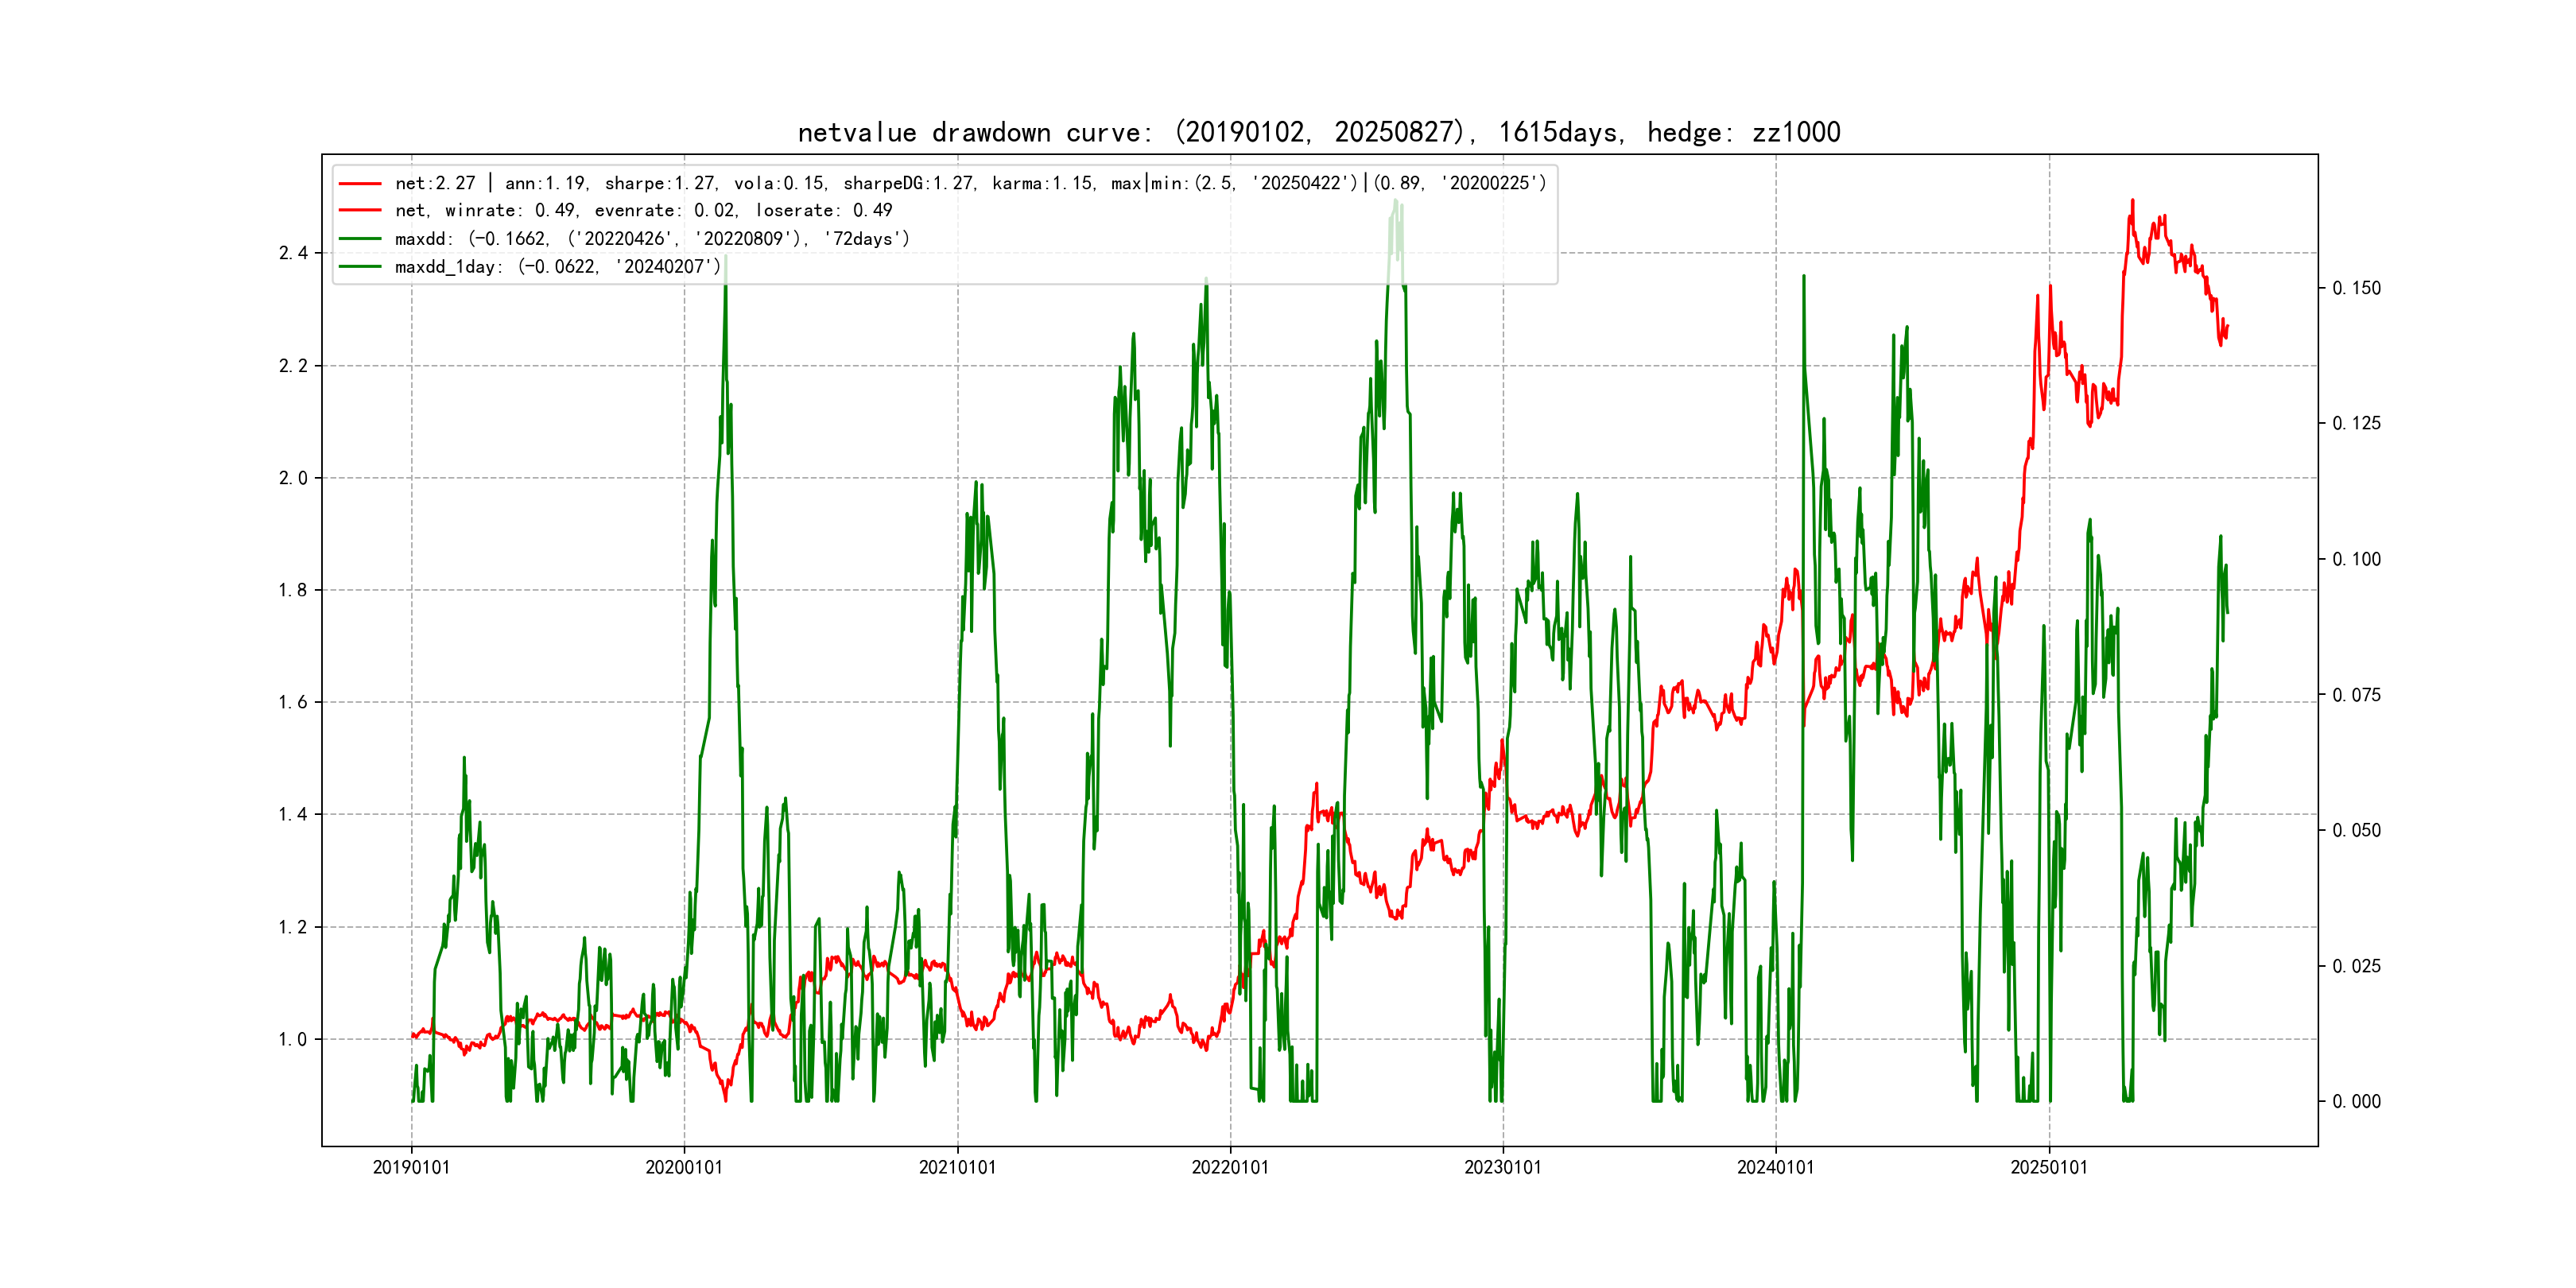Click the green swatch beside maxdd legend entry
The height and width of the screenshot is (1288, 2576).
tap(360, 239)
